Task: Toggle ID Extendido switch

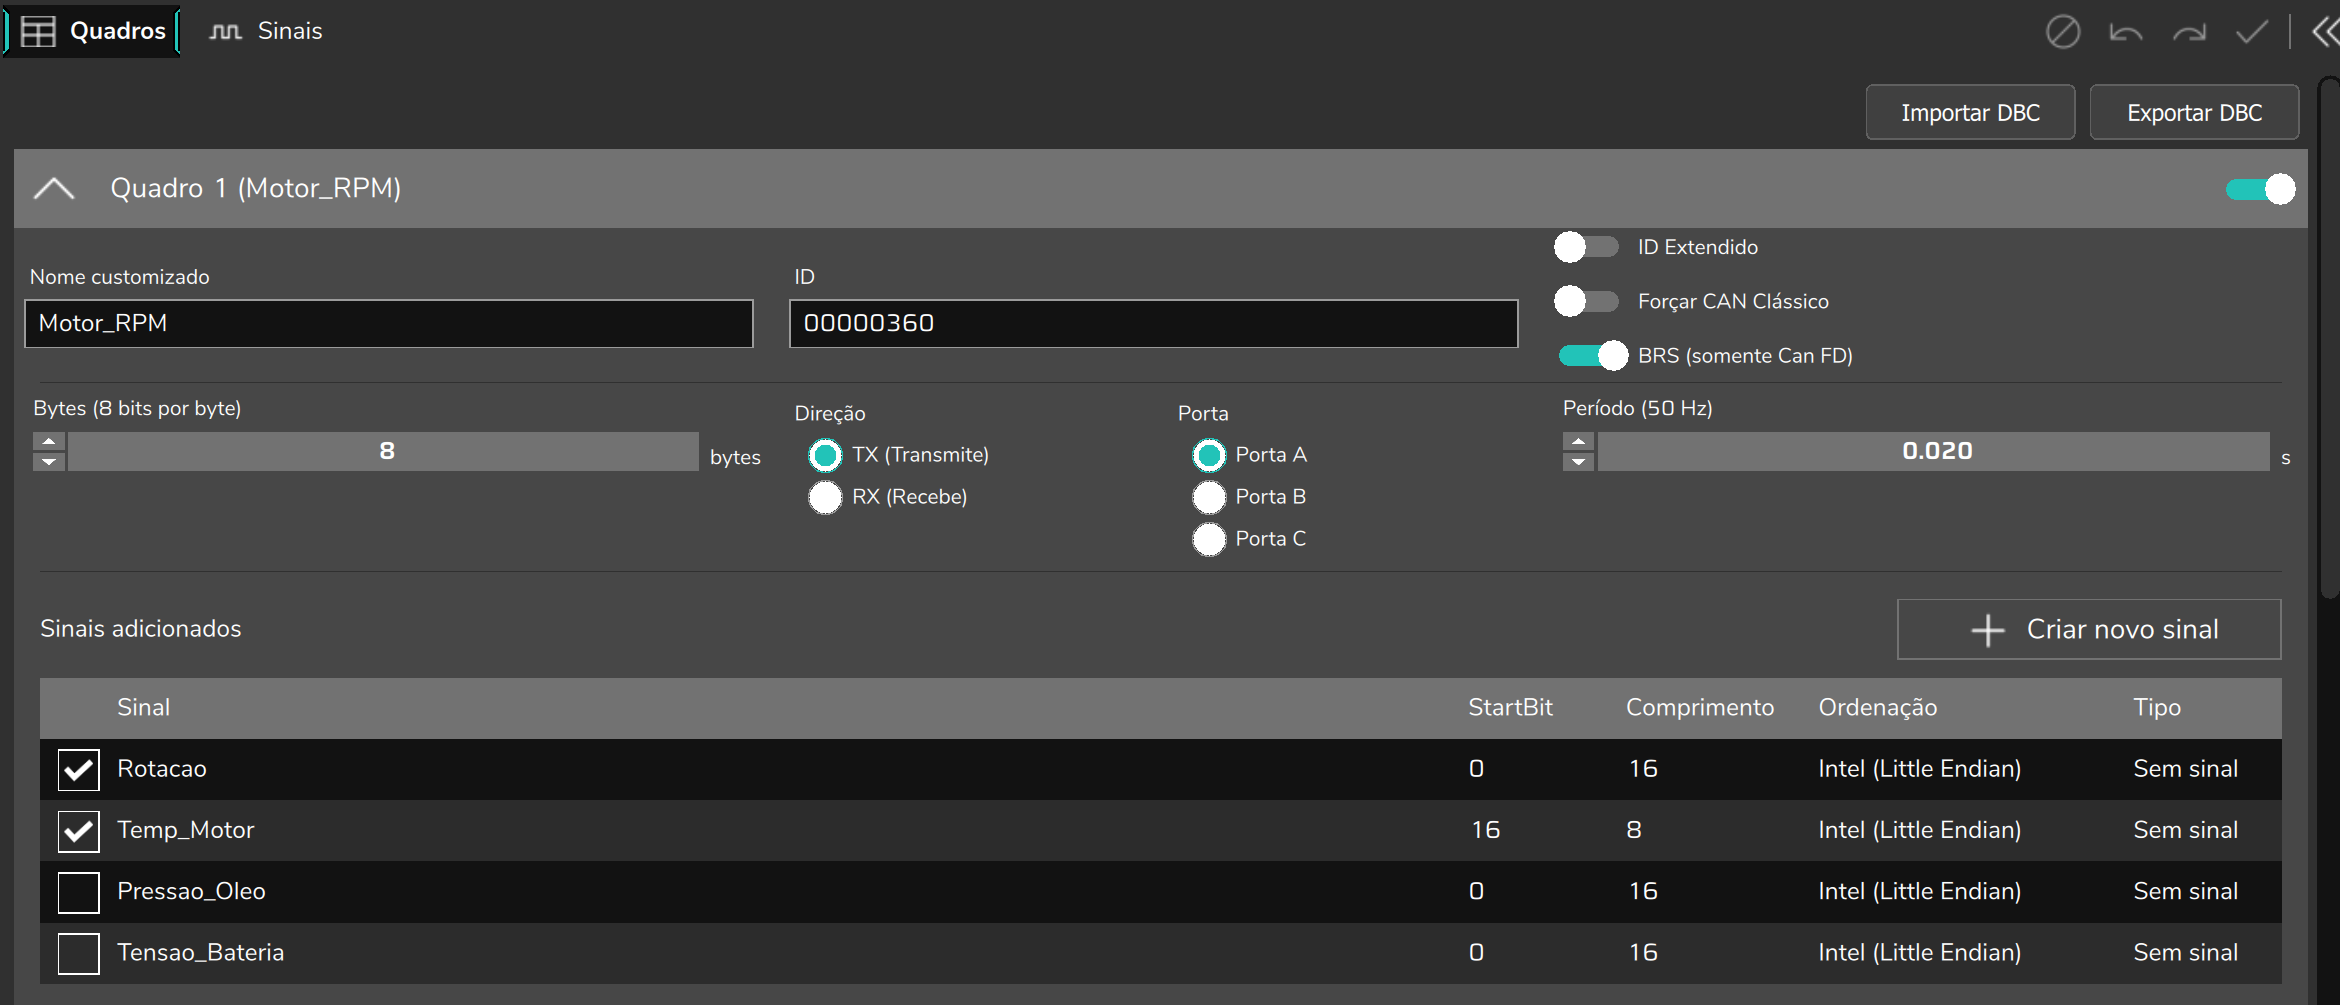Action: click(x=1587, y=247)
